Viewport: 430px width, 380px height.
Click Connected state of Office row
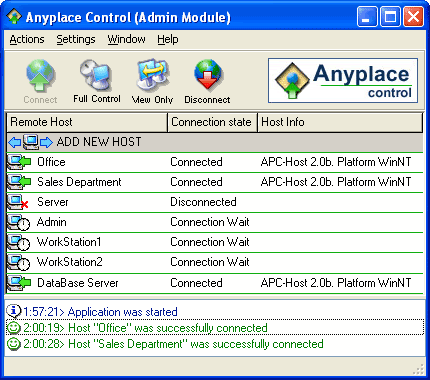196,162
